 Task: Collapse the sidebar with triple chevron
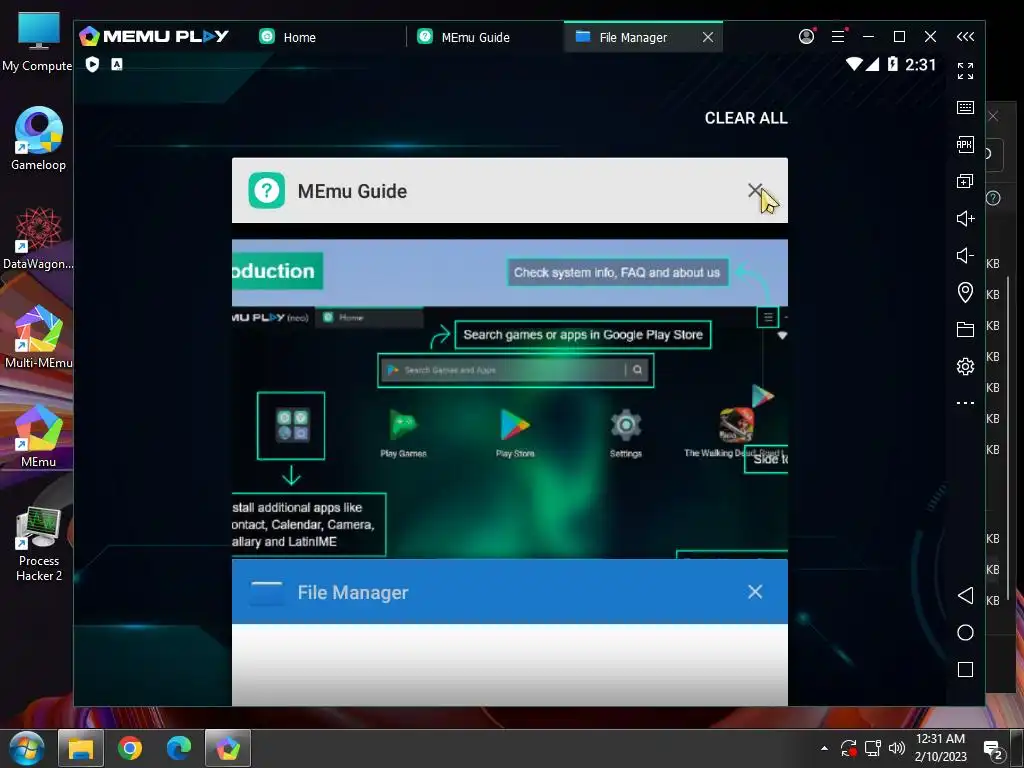[965, 37]
